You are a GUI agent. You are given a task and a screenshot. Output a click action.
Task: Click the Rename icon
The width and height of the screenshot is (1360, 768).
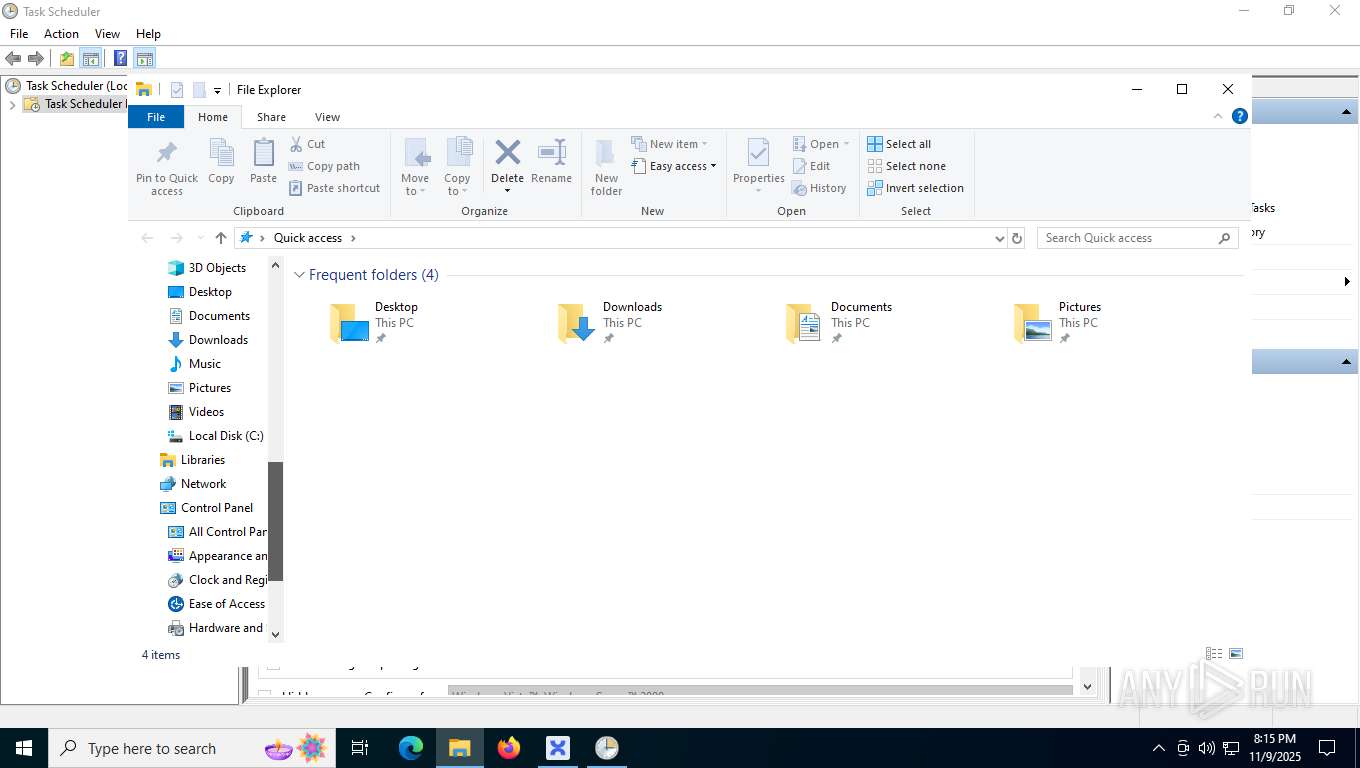[551, 153]
